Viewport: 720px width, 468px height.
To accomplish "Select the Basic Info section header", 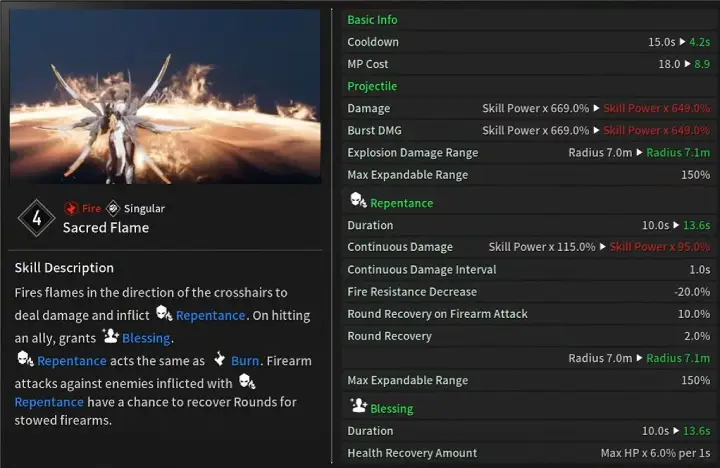I will pyautogui.click(x=372, y=20).
